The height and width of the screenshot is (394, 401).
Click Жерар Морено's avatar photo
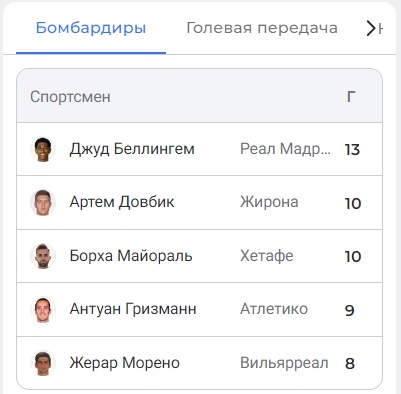tap(43, 363)
